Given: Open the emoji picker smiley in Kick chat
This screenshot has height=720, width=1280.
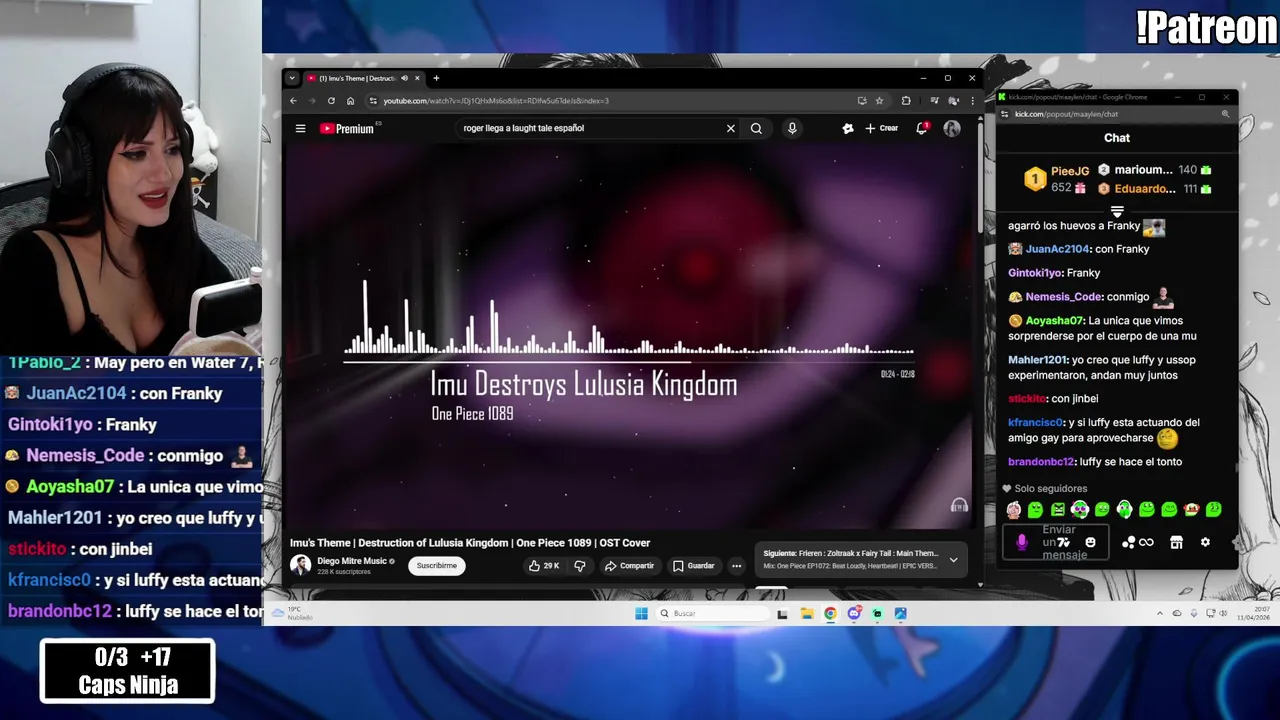Looking at the screenshot, I should click(1090, 542).
